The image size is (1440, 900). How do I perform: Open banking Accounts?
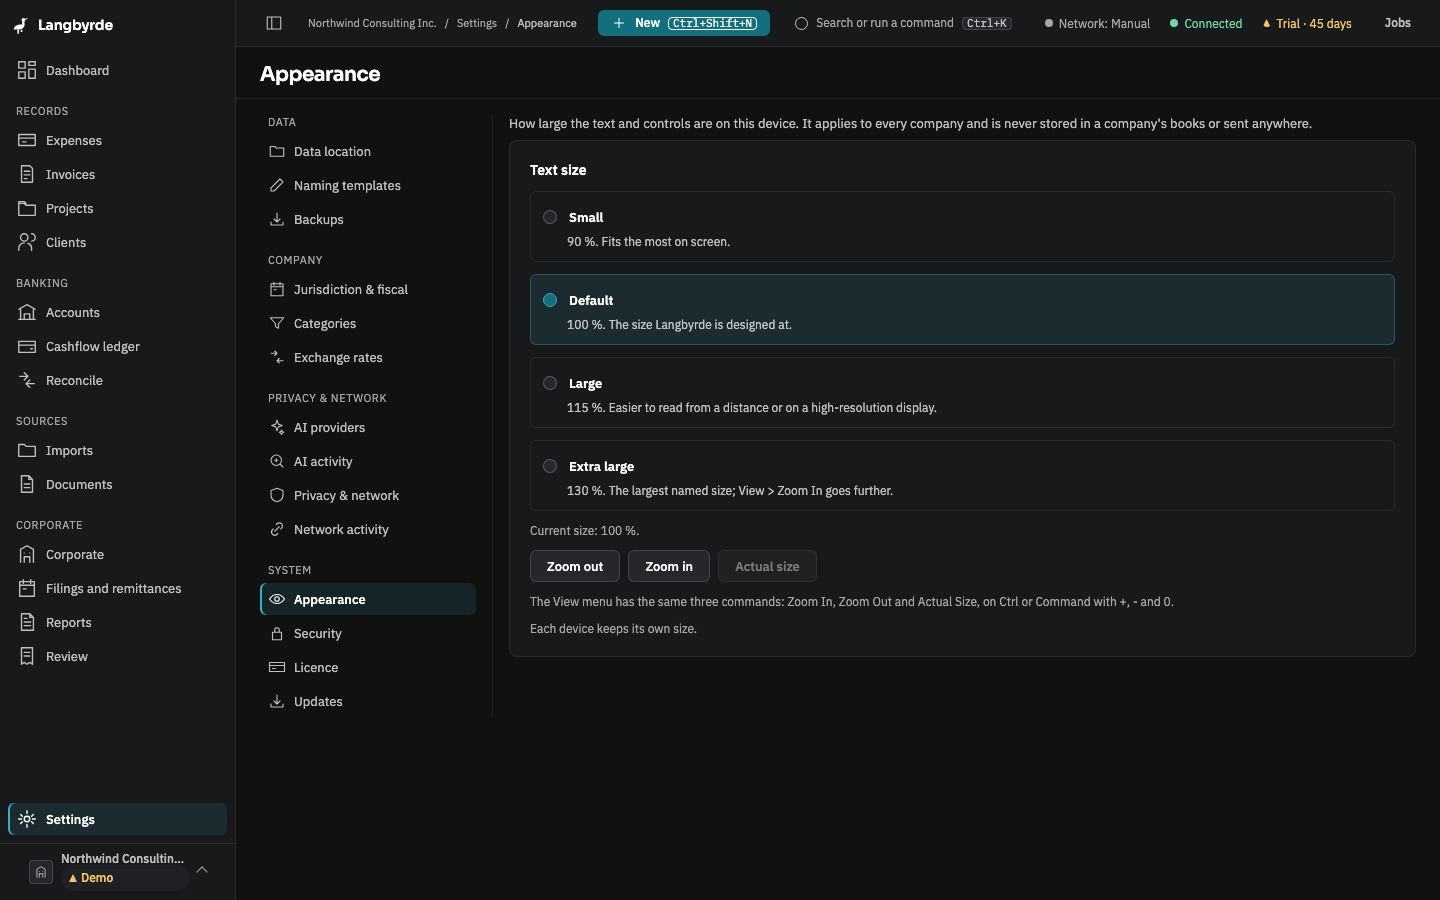(117, 312)
